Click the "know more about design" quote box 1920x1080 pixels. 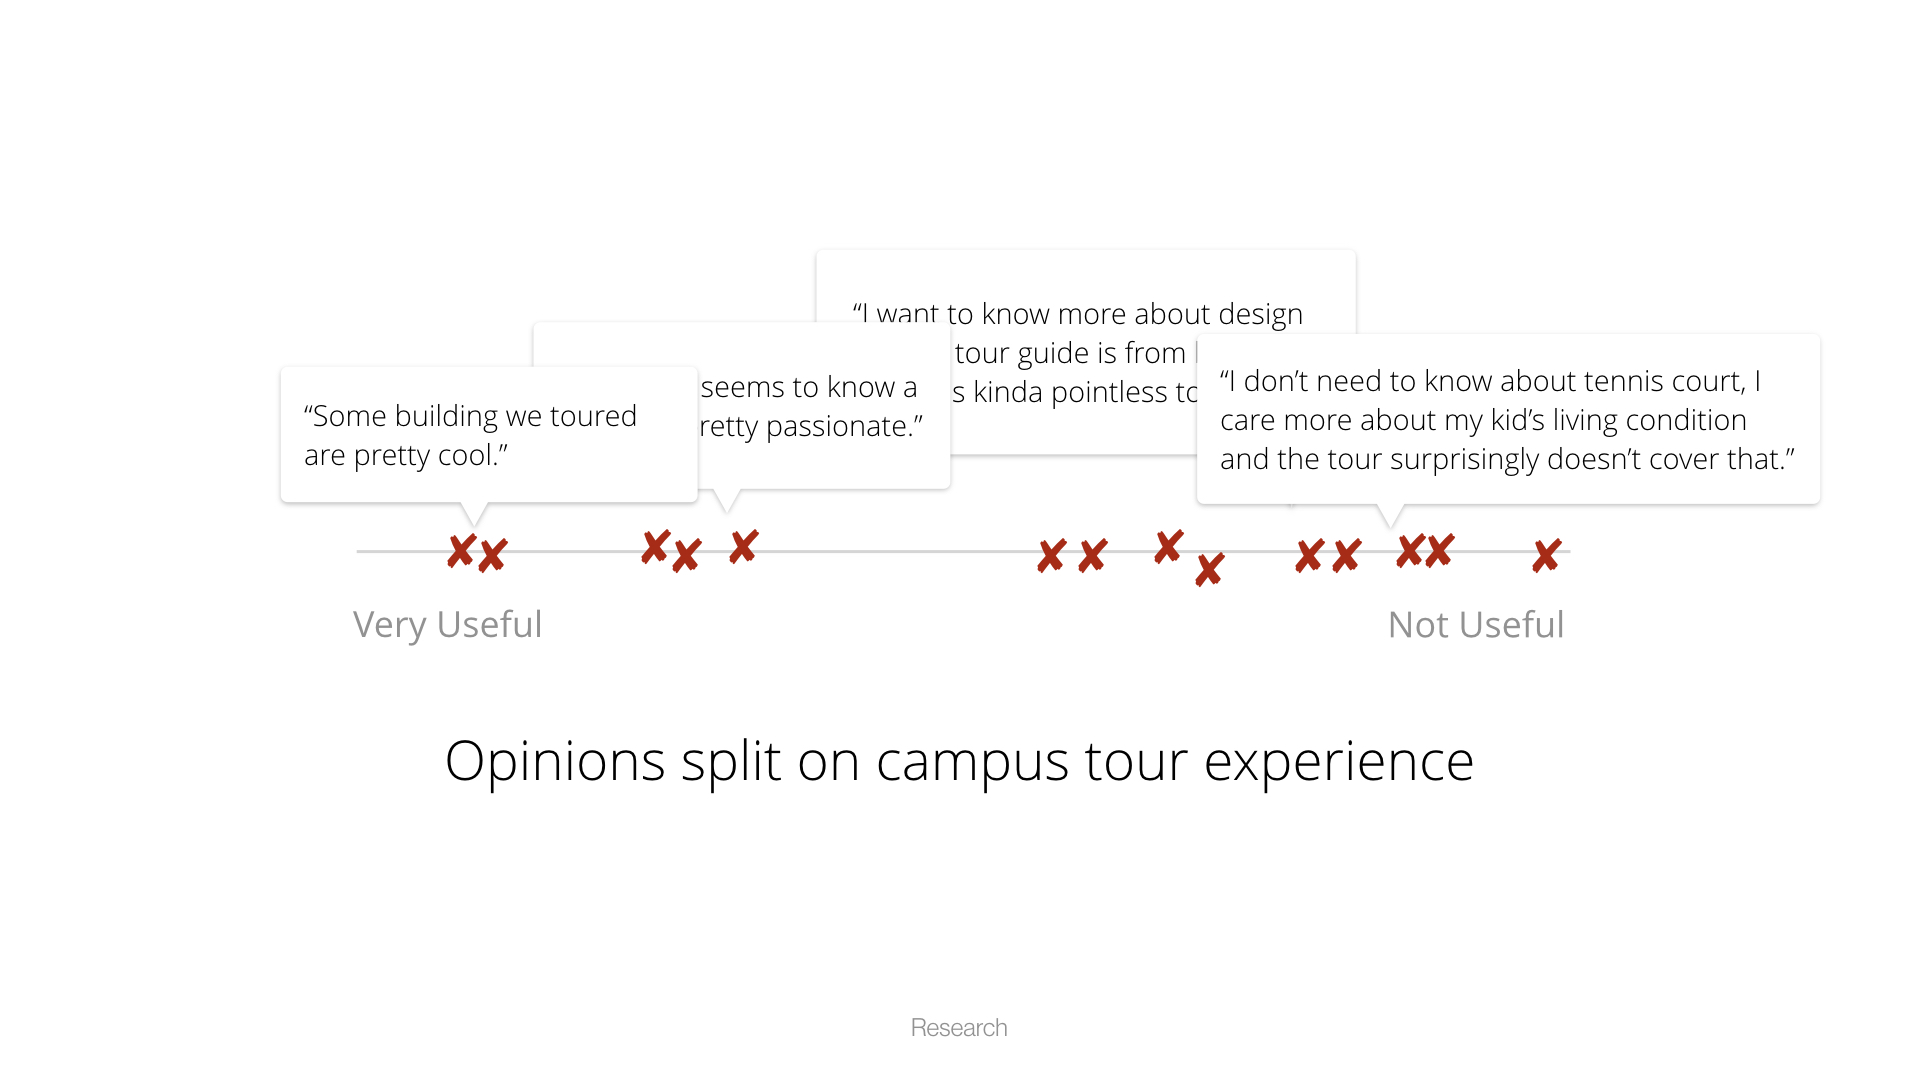(1085, 352)
